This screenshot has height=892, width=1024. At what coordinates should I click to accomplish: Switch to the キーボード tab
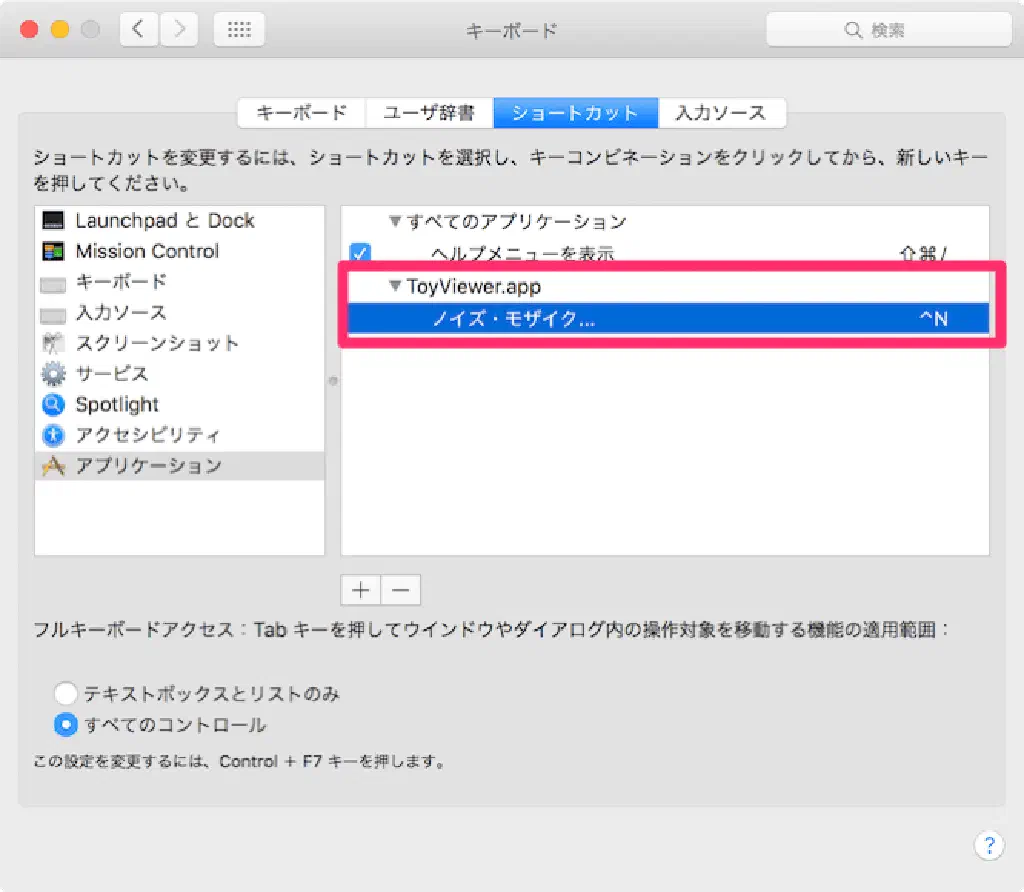(x=301, y=113)
